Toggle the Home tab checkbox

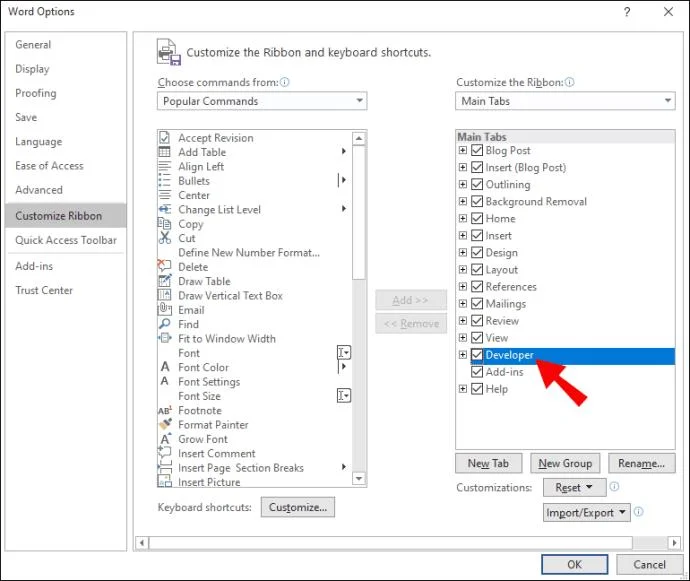[477, 218]
